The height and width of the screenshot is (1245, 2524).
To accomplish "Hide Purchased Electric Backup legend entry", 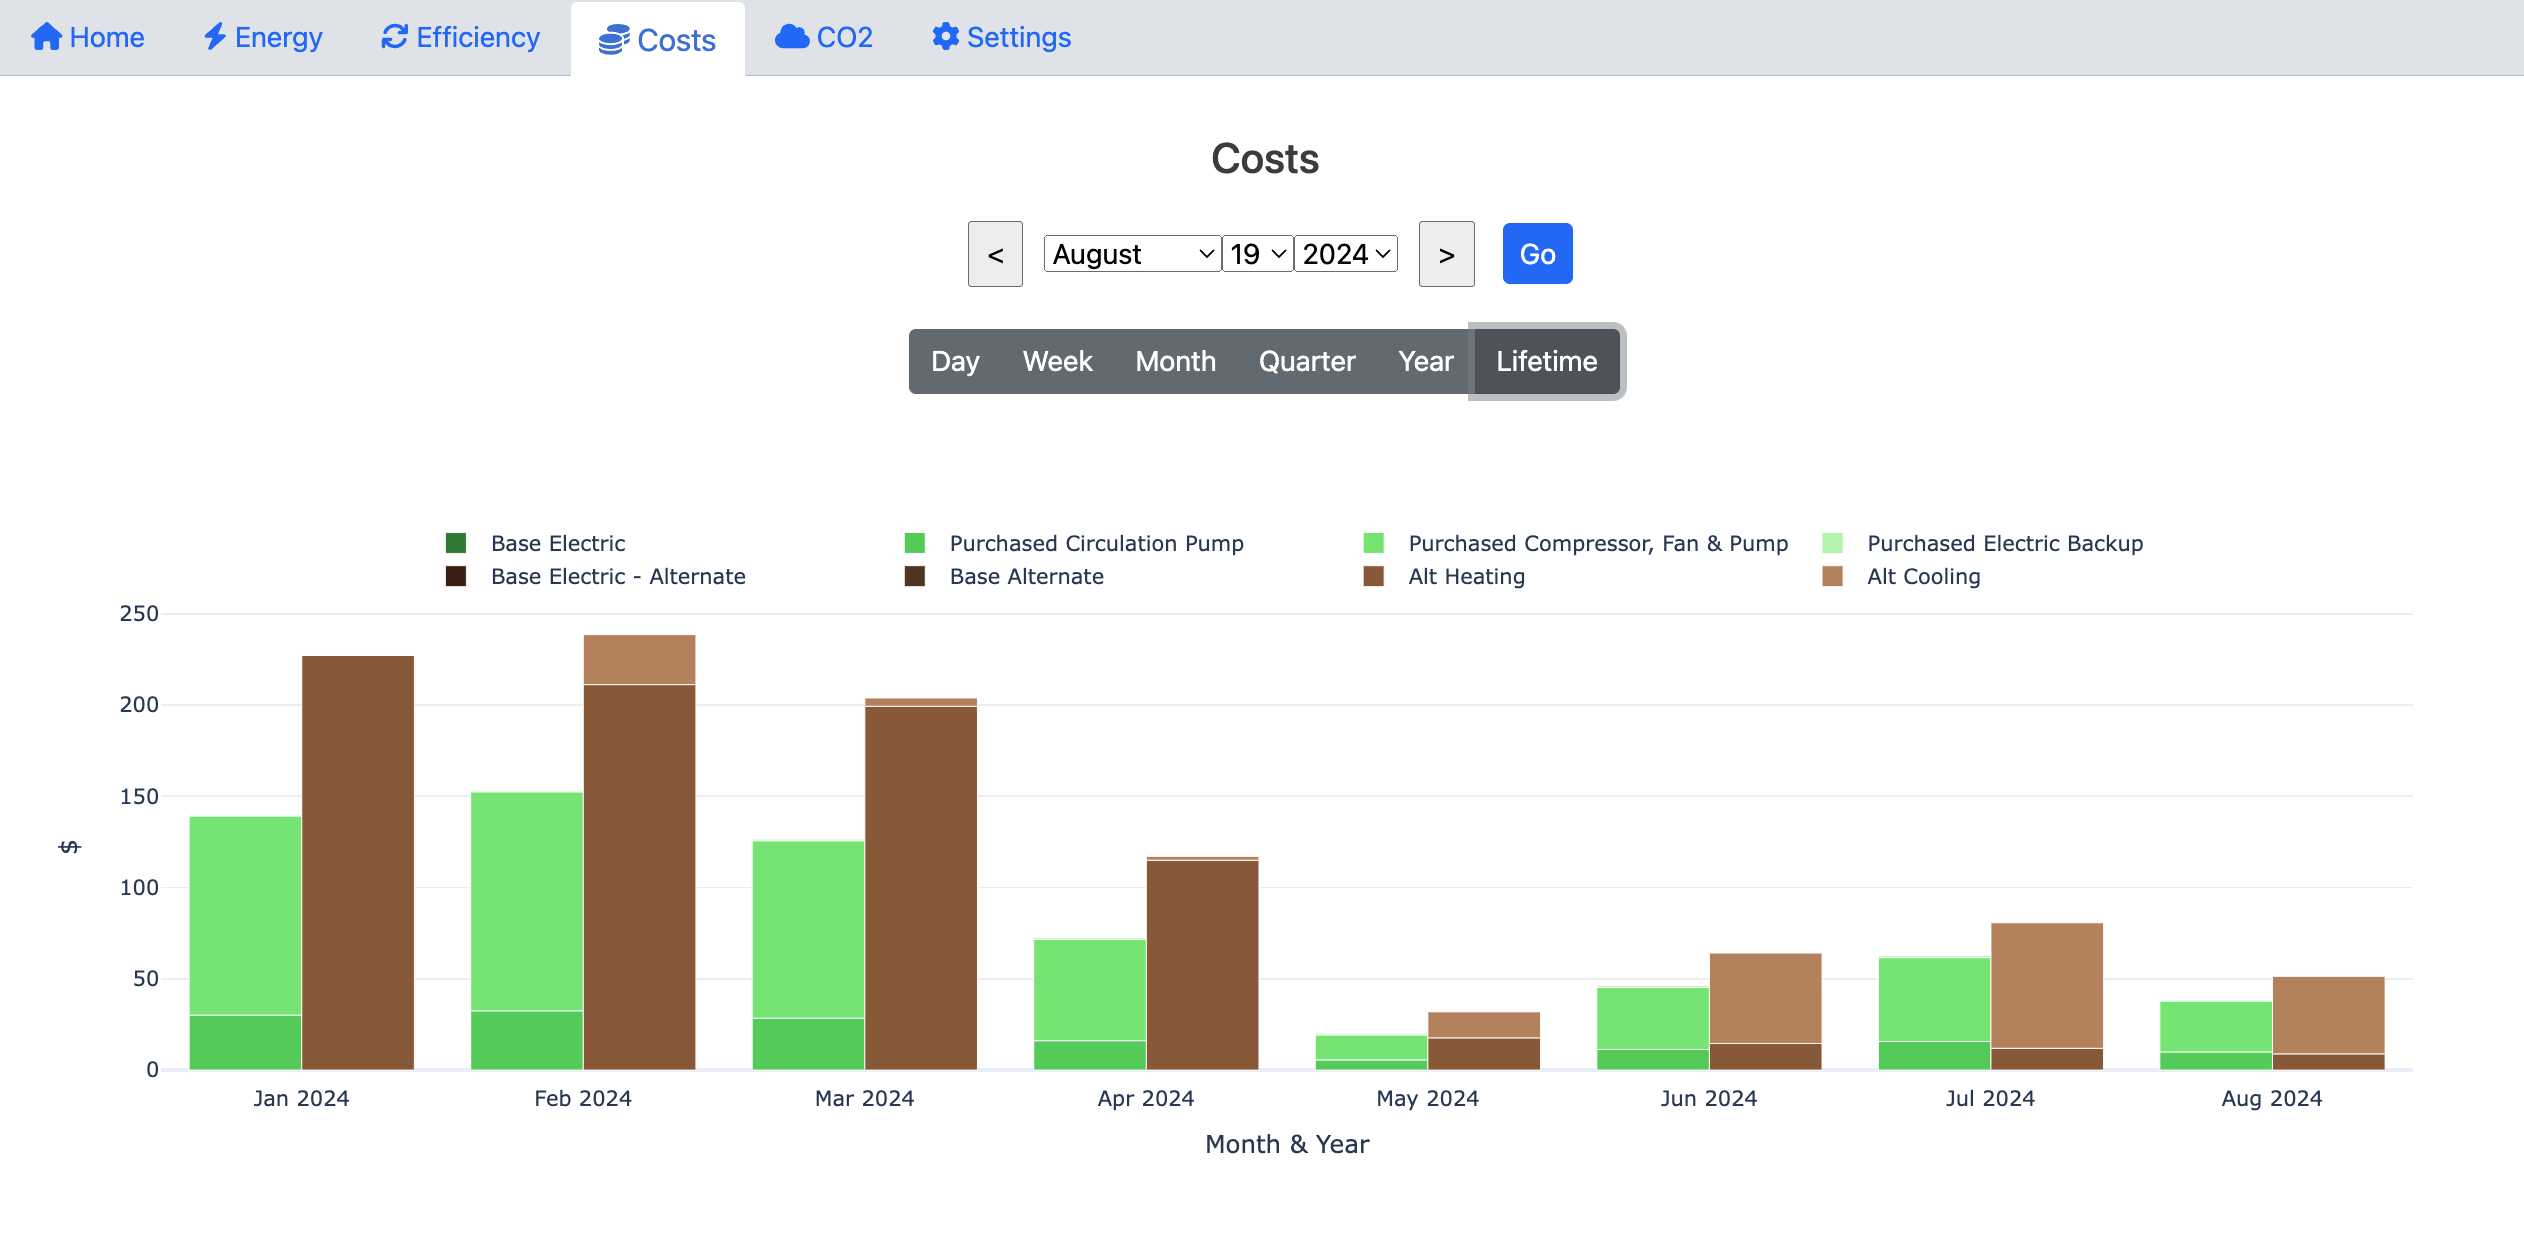I will coord(2004,543).
